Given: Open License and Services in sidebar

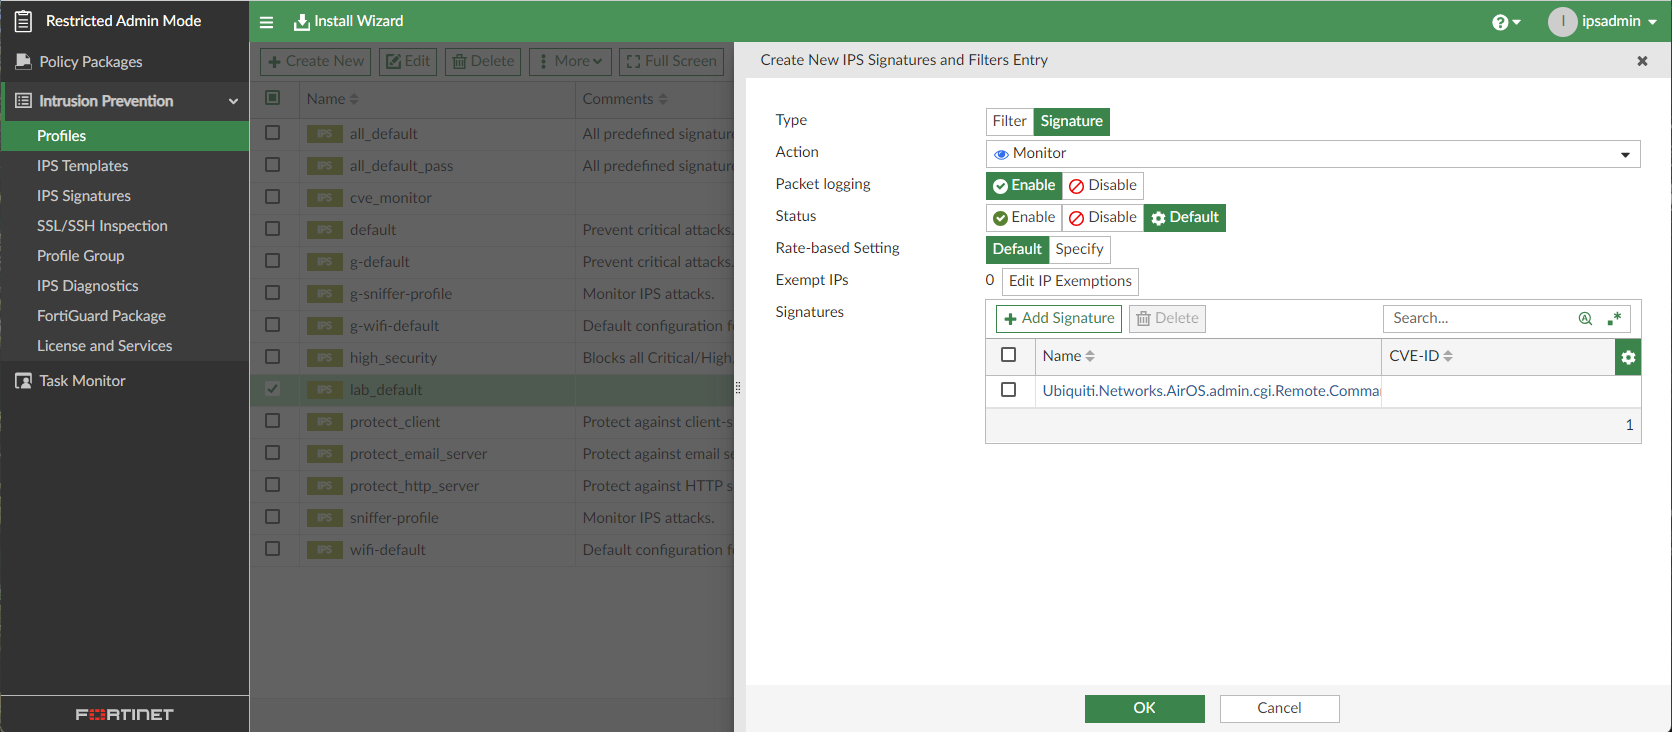Looking at the screenshot, I should (104, 346).
